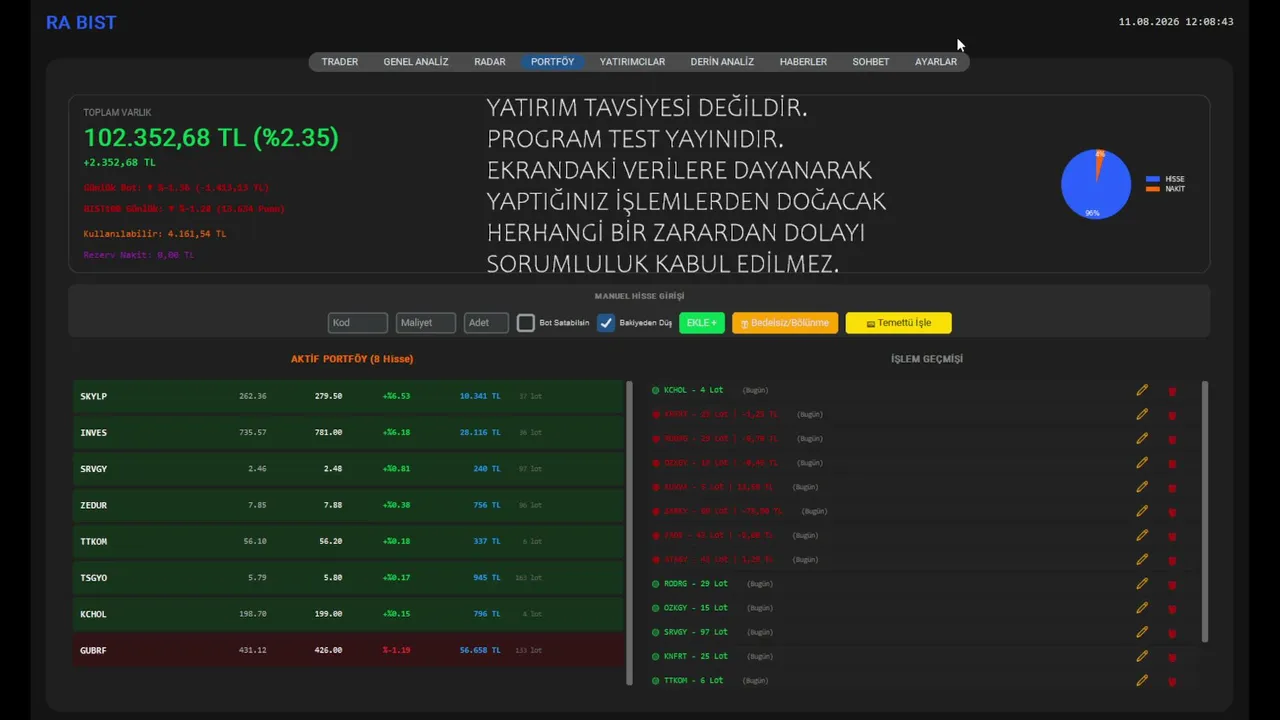Select the TSGYO portfolio row

[x=348, y=578]
